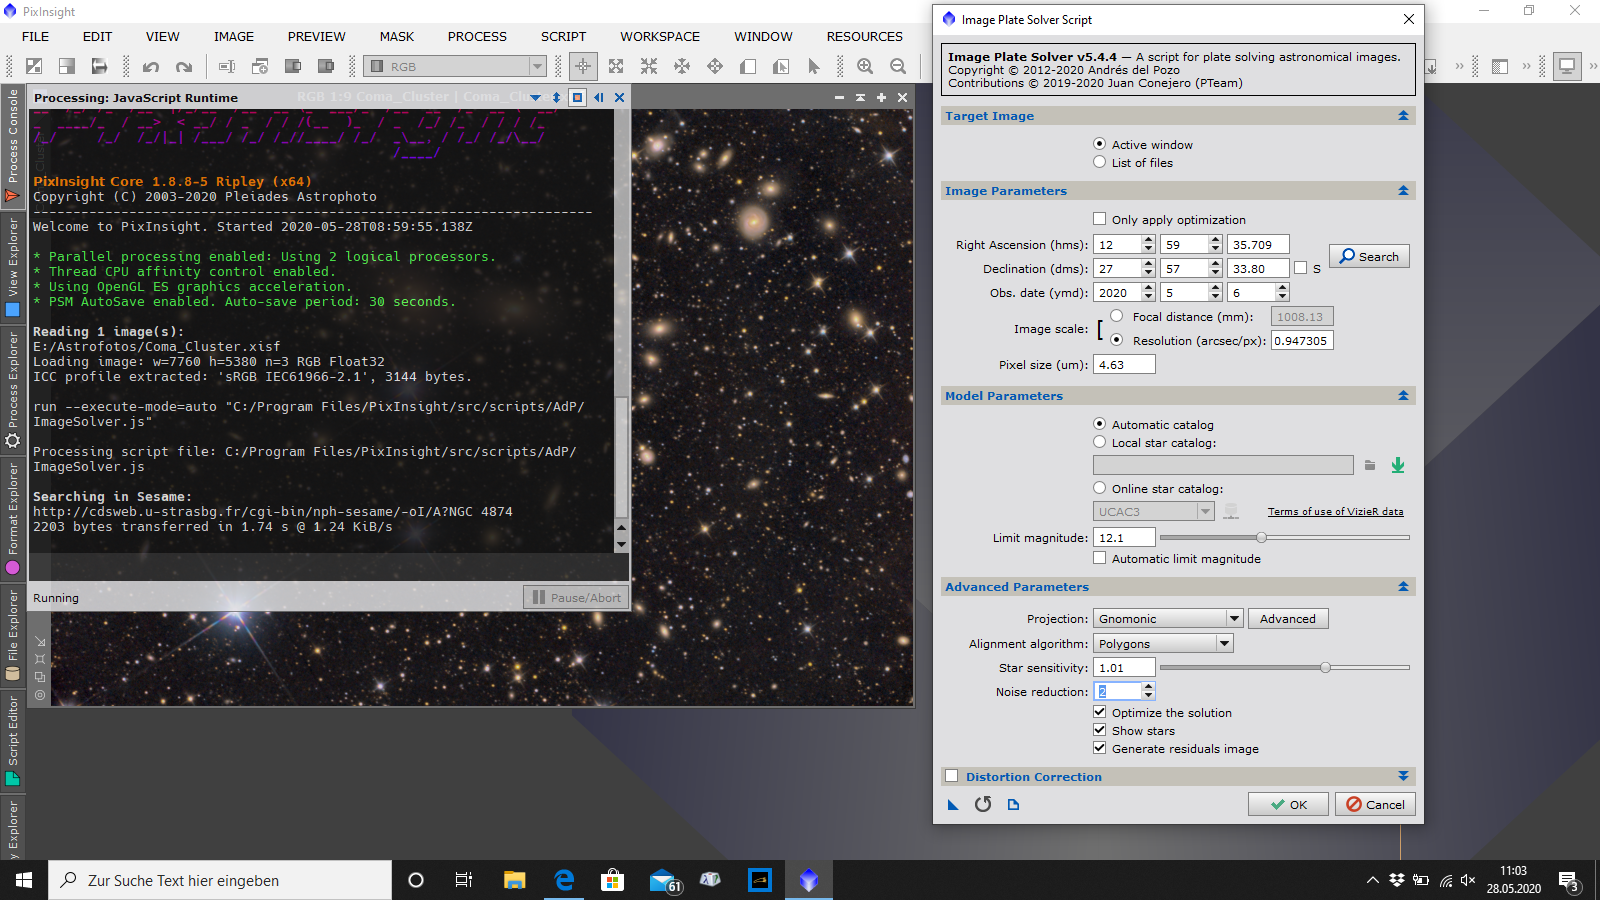
Task: Collapse the Target Image section
Action: coord(1403,116)
